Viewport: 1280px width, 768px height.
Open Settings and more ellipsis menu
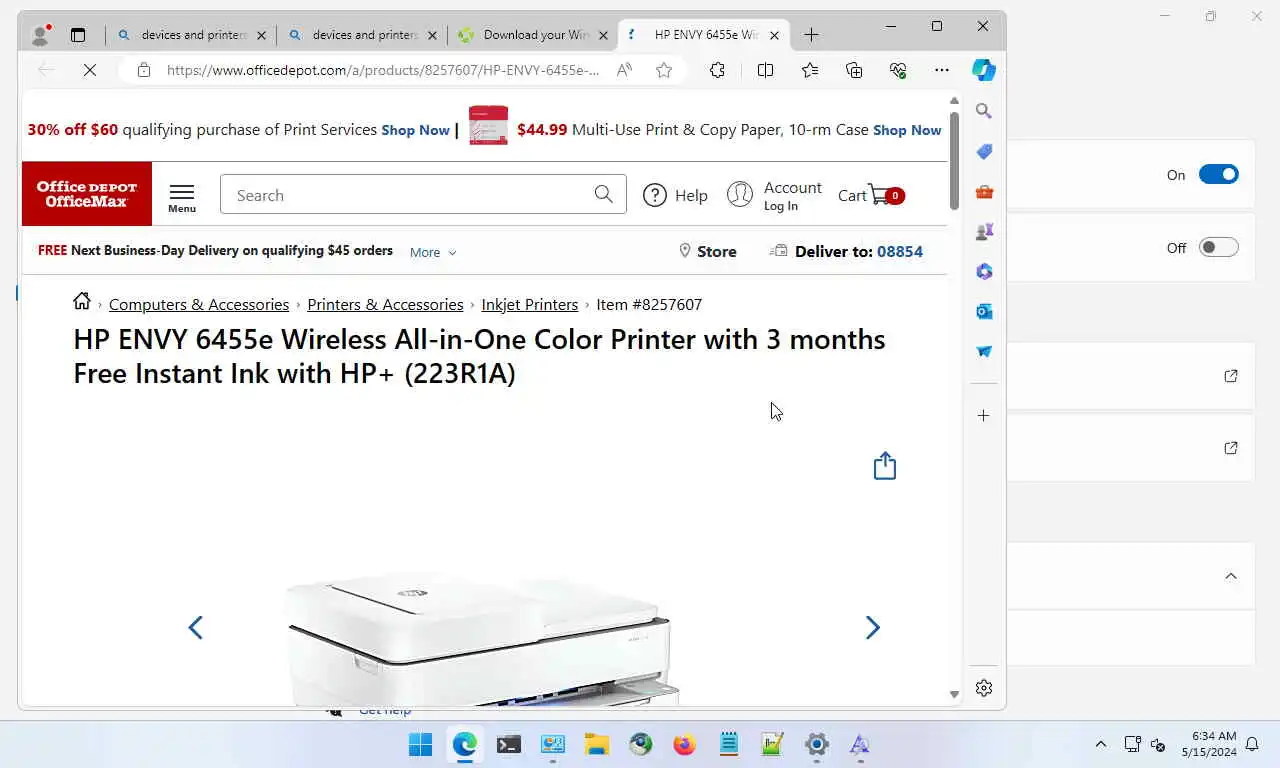click(x=942, y=70)
